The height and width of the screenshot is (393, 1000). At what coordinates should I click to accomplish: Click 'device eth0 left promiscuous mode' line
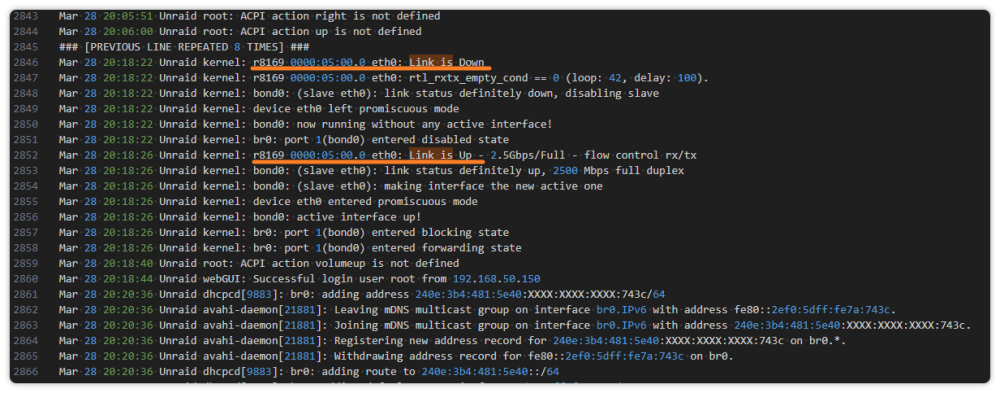[x=259, y=109]
